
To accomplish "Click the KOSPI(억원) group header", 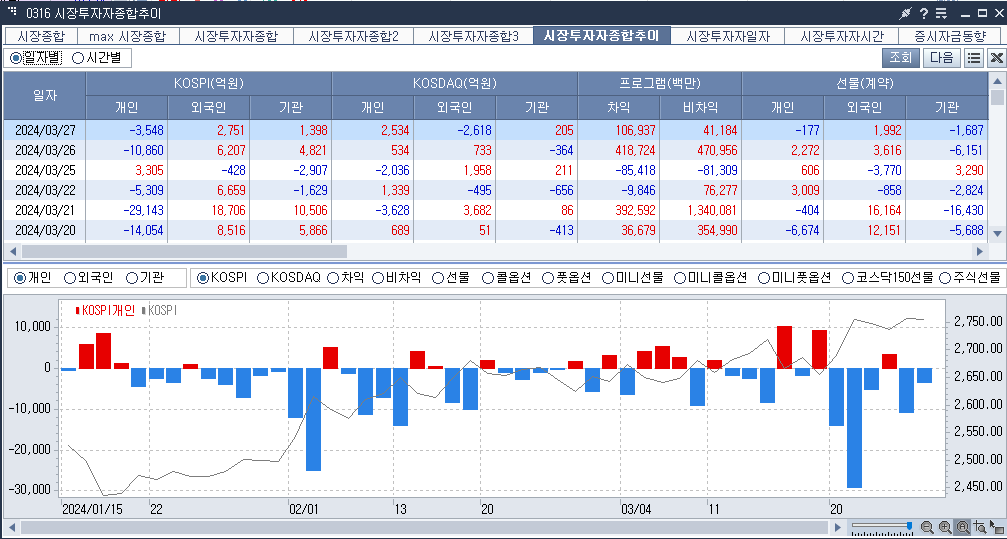I will pos(209,84).
